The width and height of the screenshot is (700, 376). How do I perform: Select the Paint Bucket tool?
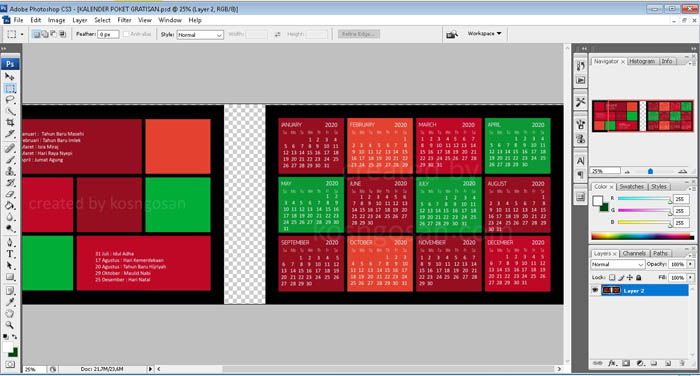[10, 206]
